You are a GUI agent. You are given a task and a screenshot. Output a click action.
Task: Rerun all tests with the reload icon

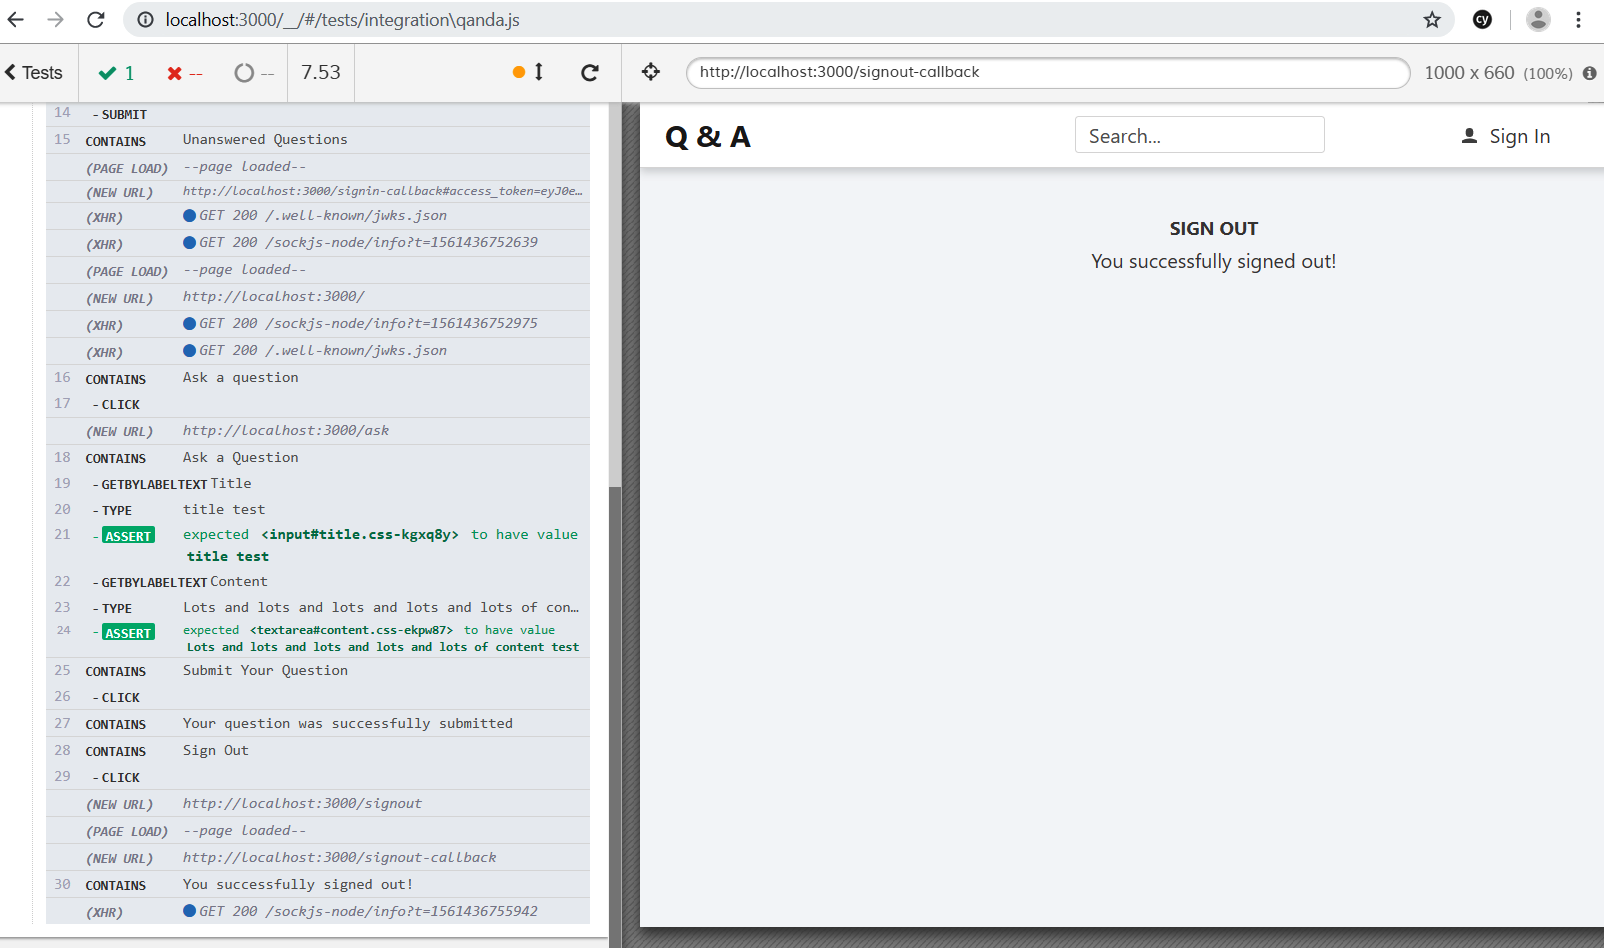pyautogui.click(x=590, y=73)
